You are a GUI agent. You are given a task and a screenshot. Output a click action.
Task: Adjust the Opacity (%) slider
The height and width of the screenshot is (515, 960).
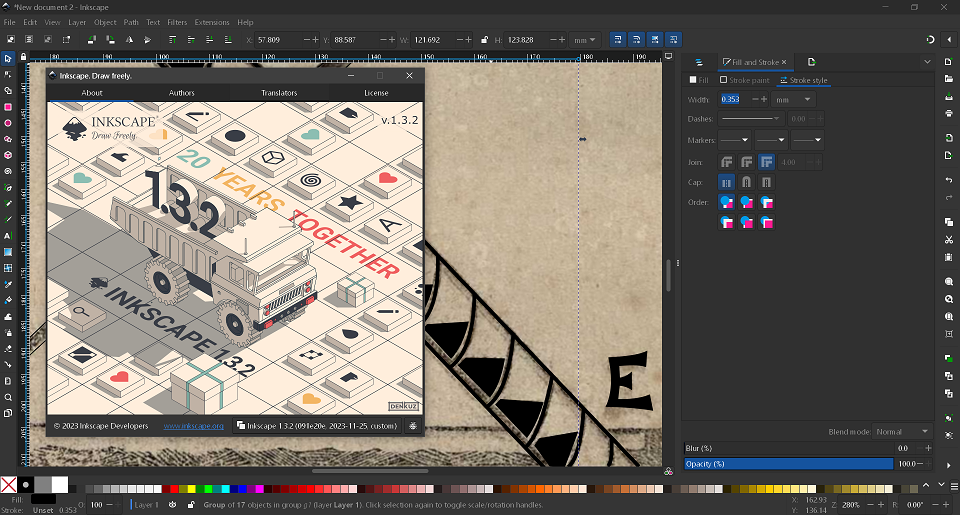click(789, 464)
